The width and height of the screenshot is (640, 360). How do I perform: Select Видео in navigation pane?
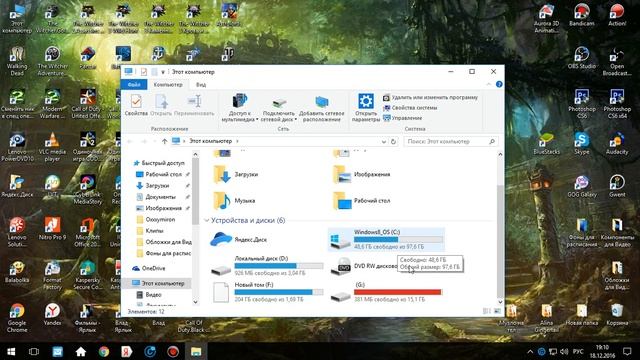(153, 294)
